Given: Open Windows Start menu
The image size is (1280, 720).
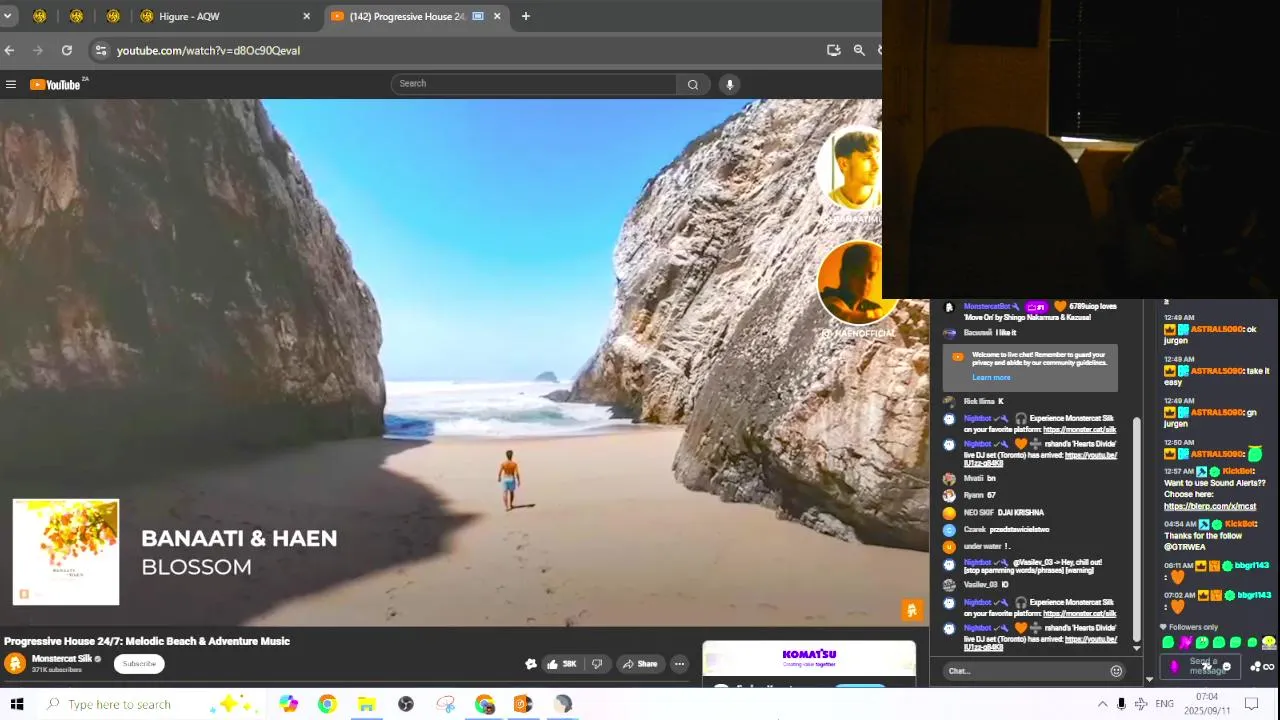Looking at the screenshot, I should pos(17,704).
